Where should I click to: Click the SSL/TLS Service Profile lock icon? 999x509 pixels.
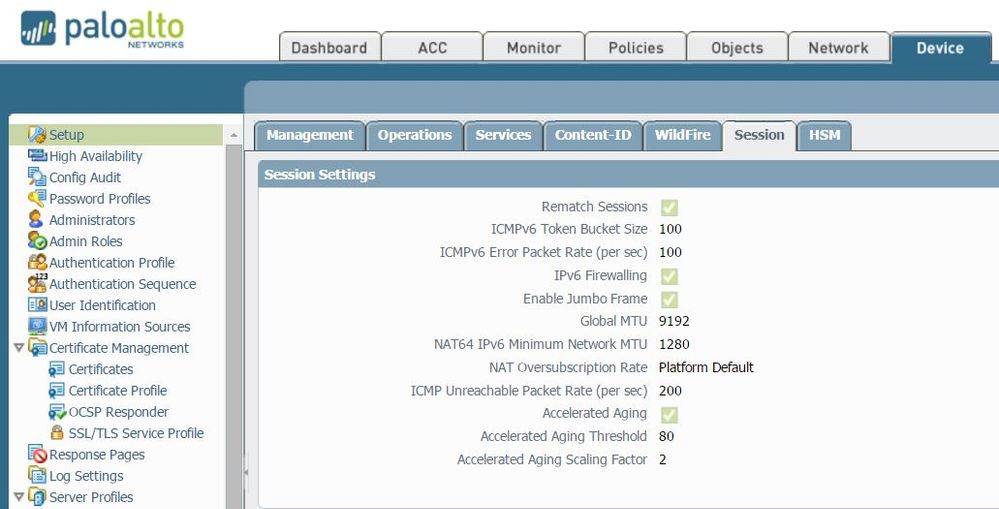[x=57, y=433]
